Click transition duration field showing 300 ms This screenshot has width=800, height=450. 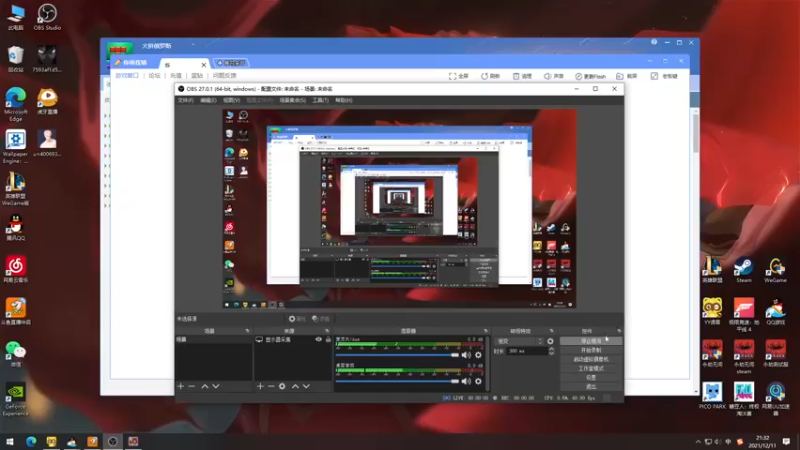(x=527, y=351)
